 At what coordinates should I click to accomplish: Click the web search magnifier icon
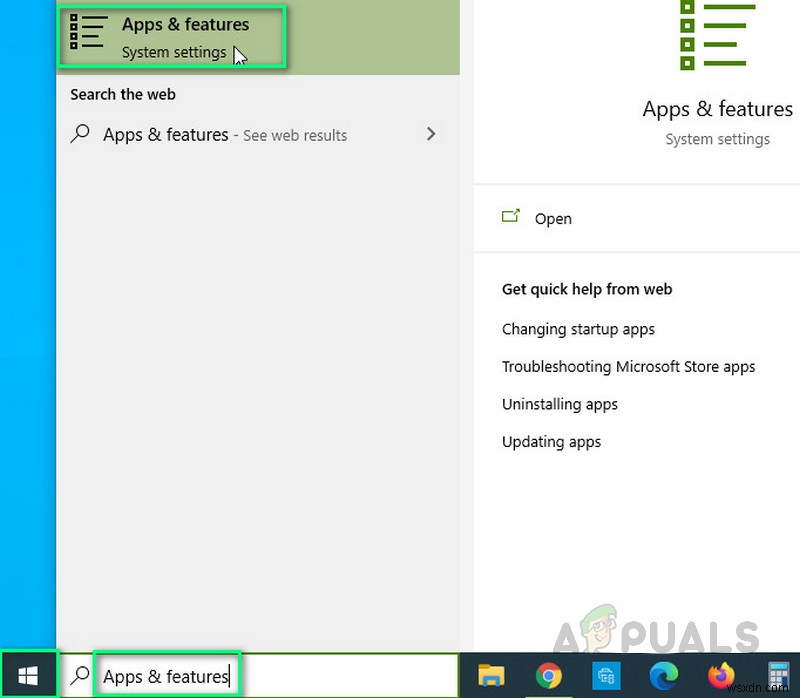tap(80, 134)
